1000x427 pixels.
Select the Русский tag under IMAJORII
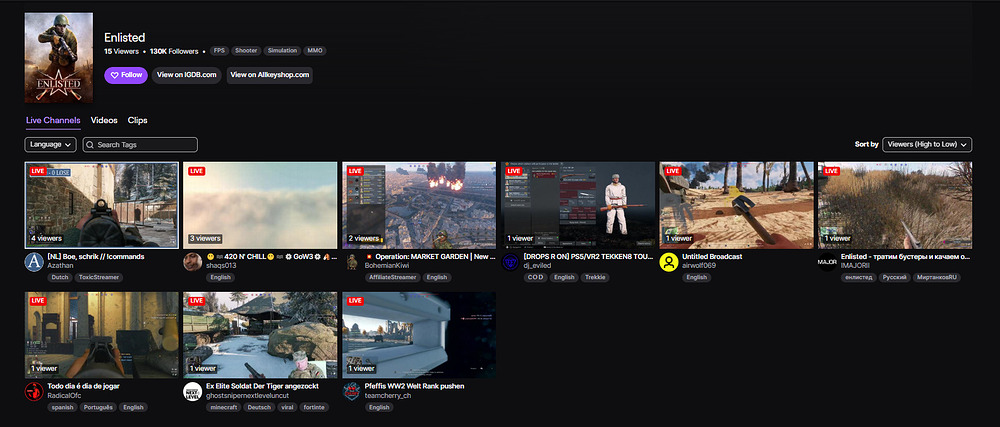pos(894,277)
